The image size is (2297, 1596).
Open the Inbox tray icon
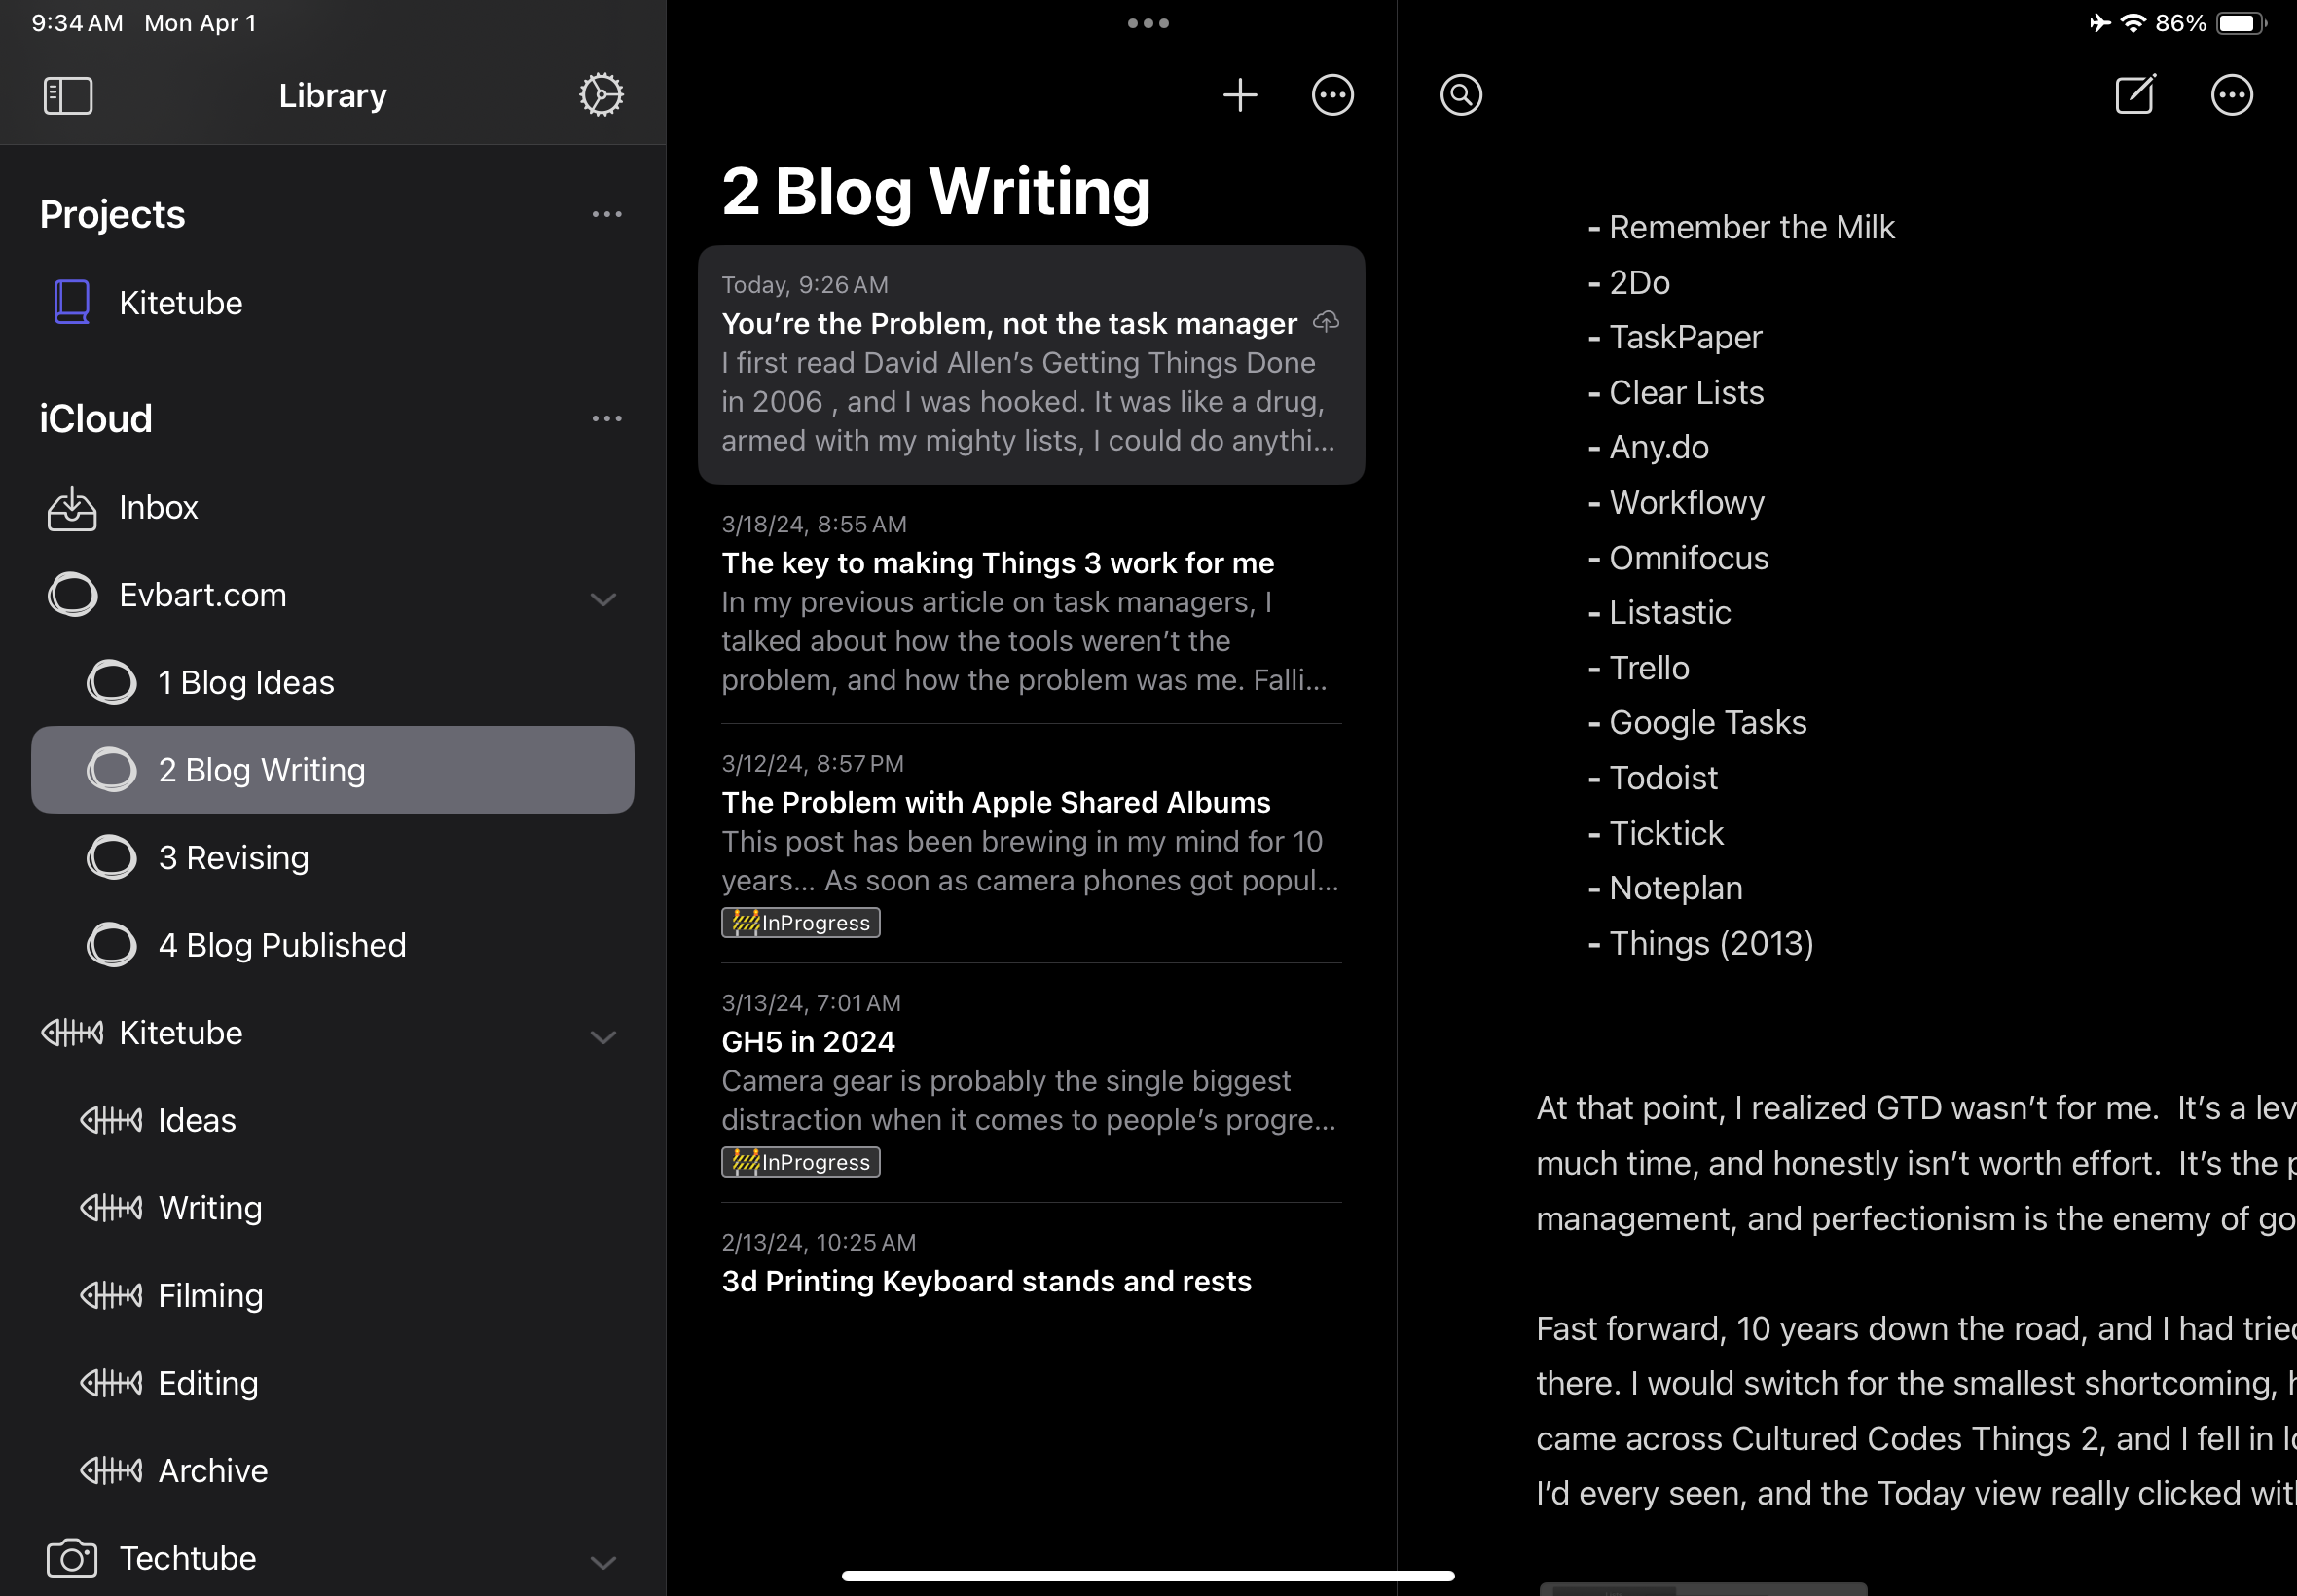(72, 508)
